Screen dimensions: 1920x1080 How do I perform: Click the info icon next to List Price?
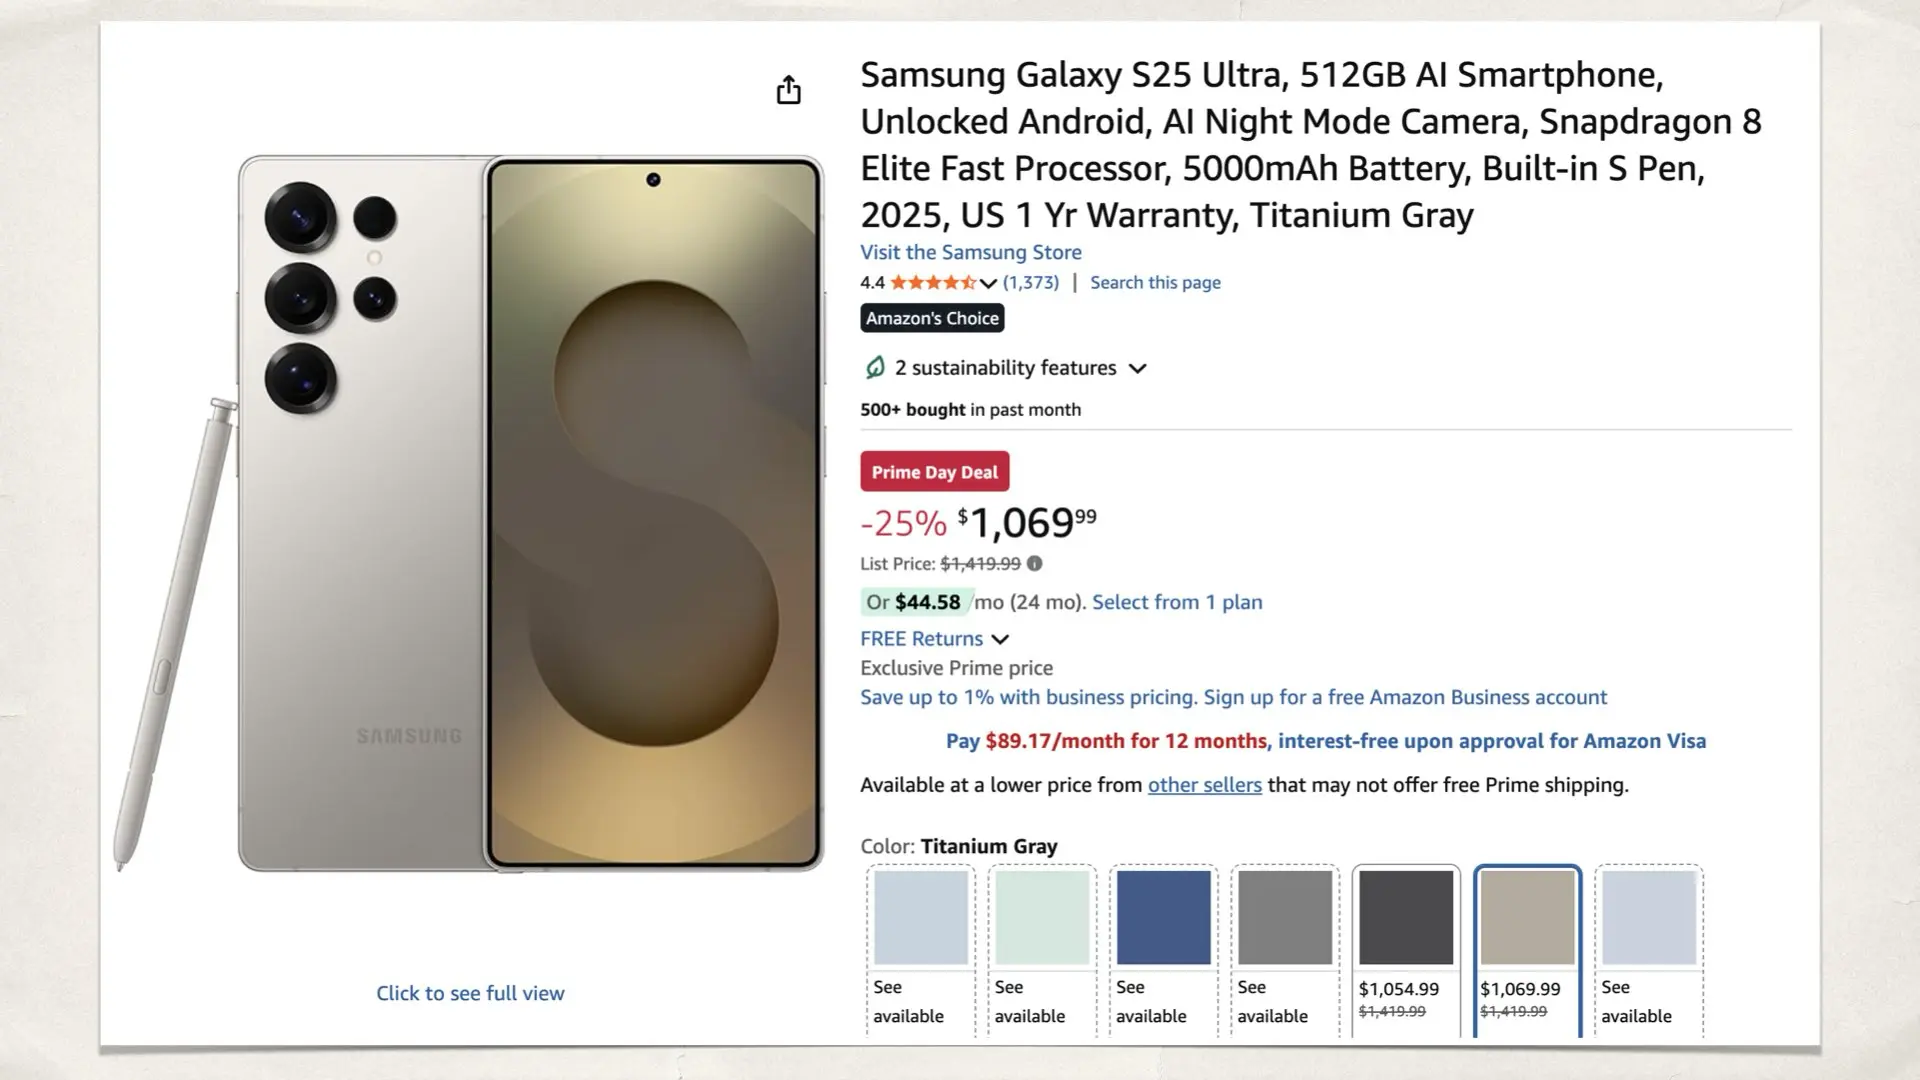click(1034, 563)
